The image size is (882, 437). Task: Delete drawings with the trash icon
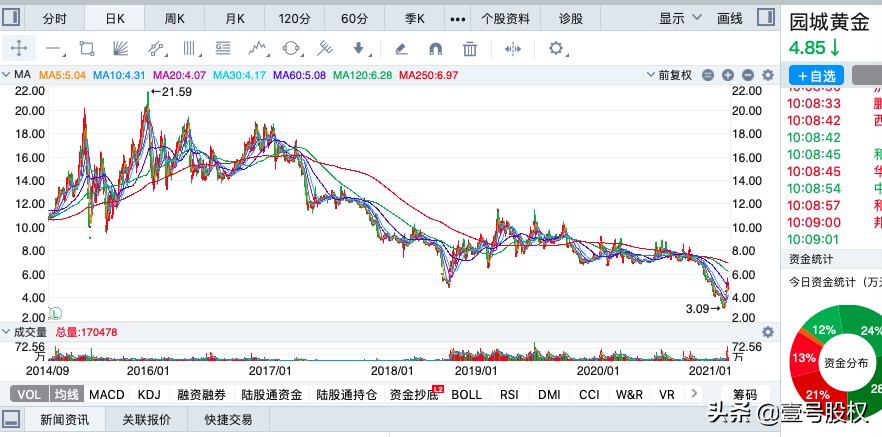pyautogui.click(x=469, y=48)
